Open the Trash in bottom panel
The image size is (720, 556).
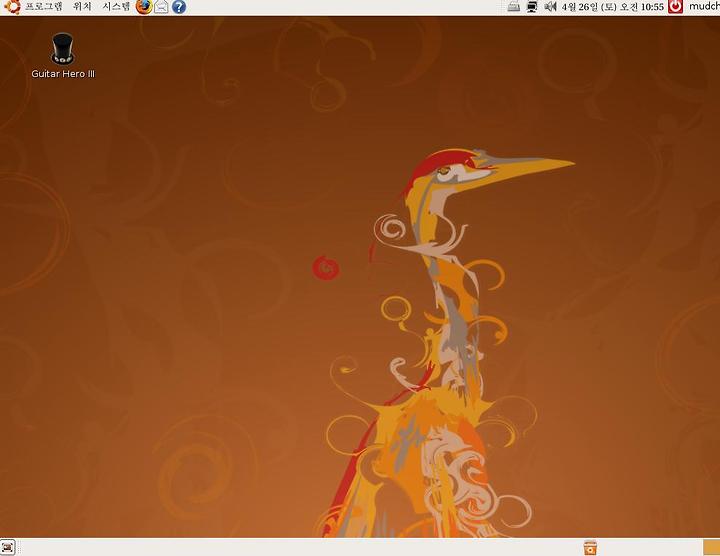pos(590,548)
